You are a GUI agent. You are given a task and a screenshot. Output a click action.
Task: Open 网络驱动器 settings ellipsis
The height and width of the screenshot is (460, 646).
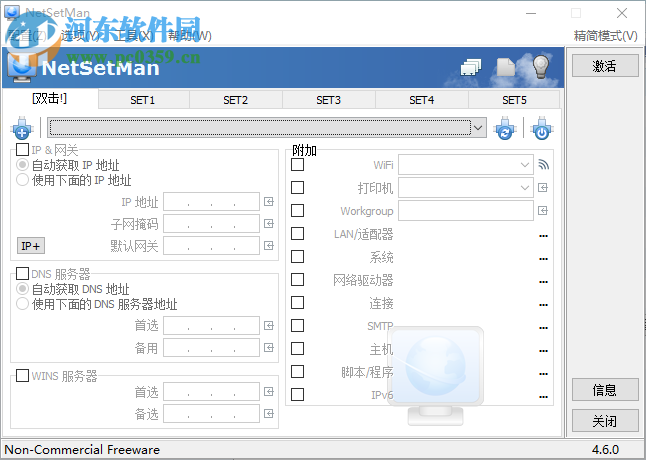543,282
